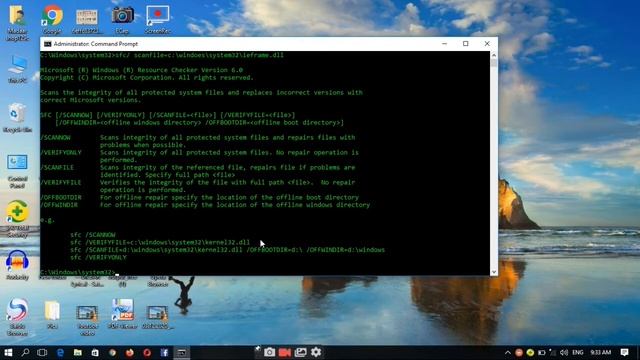Image resolution: width=640 pixels, height=360 pixels.
Task: Open Firefox from the taskbar
Action: tap(130, 352)
